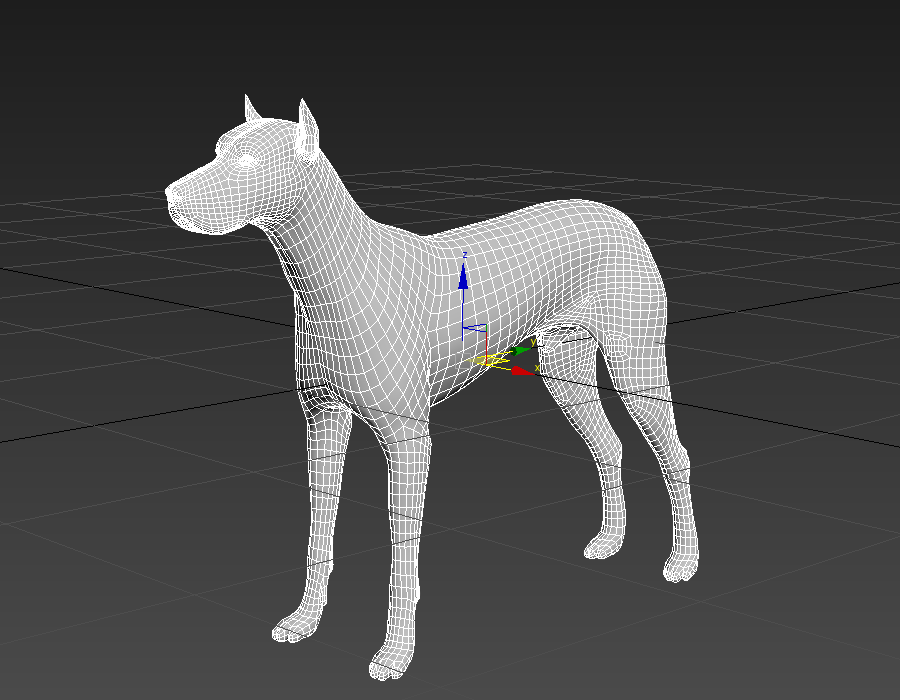Grab the blue Z-axis gizmo arrow
The width and height of the screenshot is (900, 700).
(463, 277)
